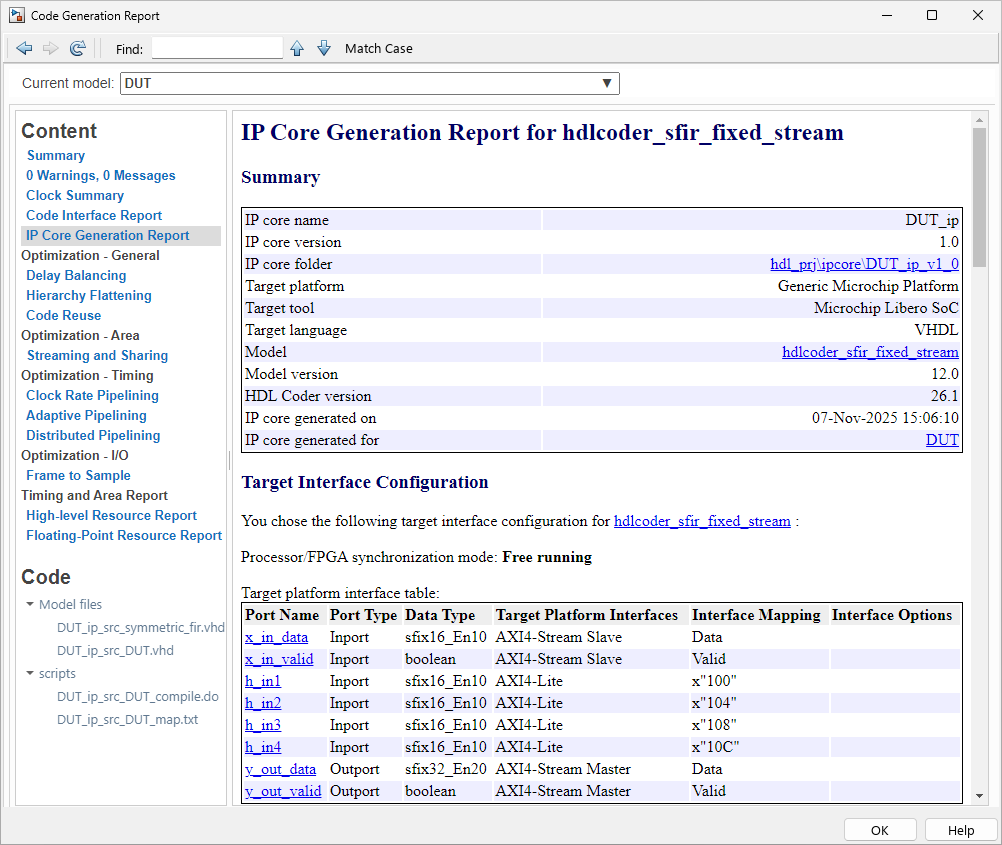Collapse the scripts tree
Image resolution: width=1002 pixels, height=845 pixels.
(29, 673)
